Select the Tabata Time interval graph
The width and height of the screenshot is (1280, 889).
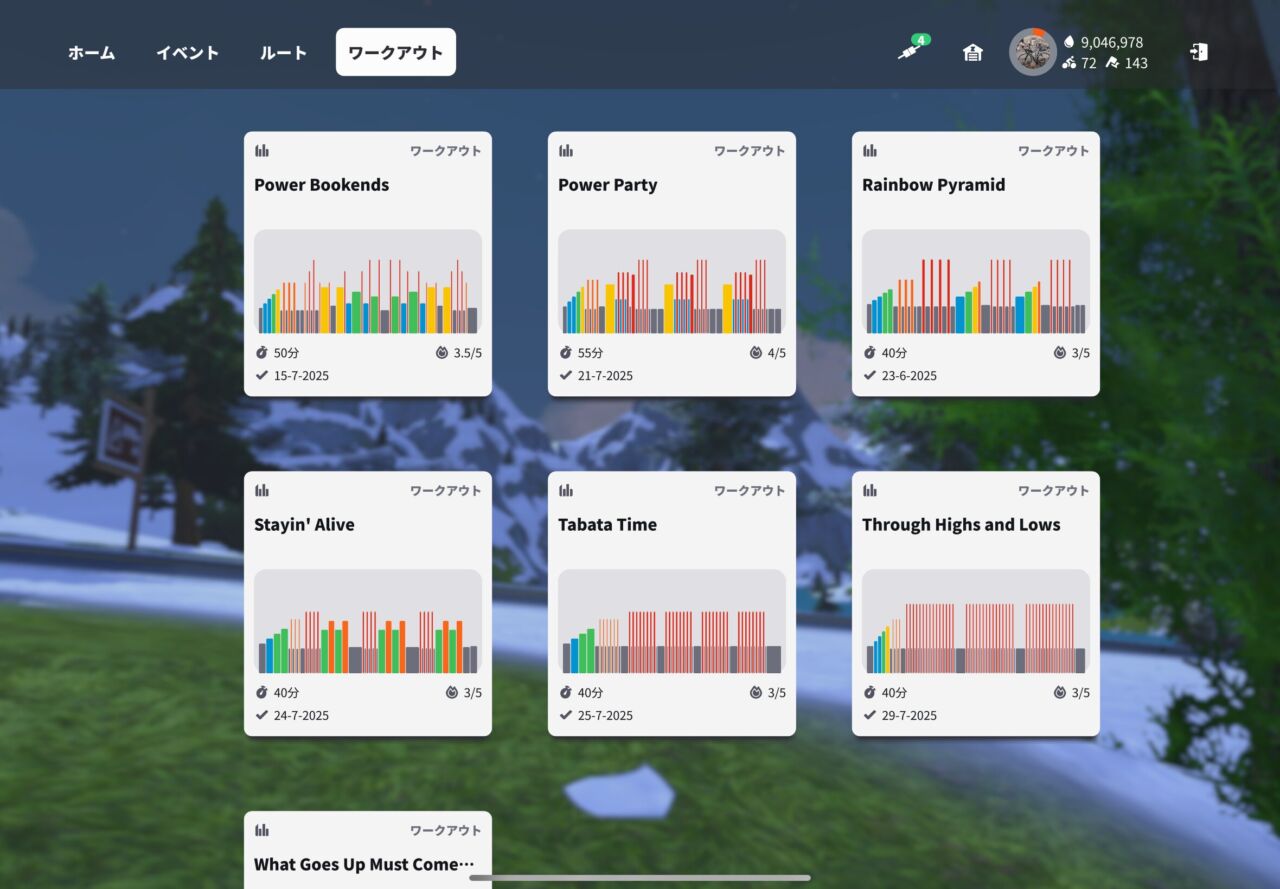pos(672,623)
